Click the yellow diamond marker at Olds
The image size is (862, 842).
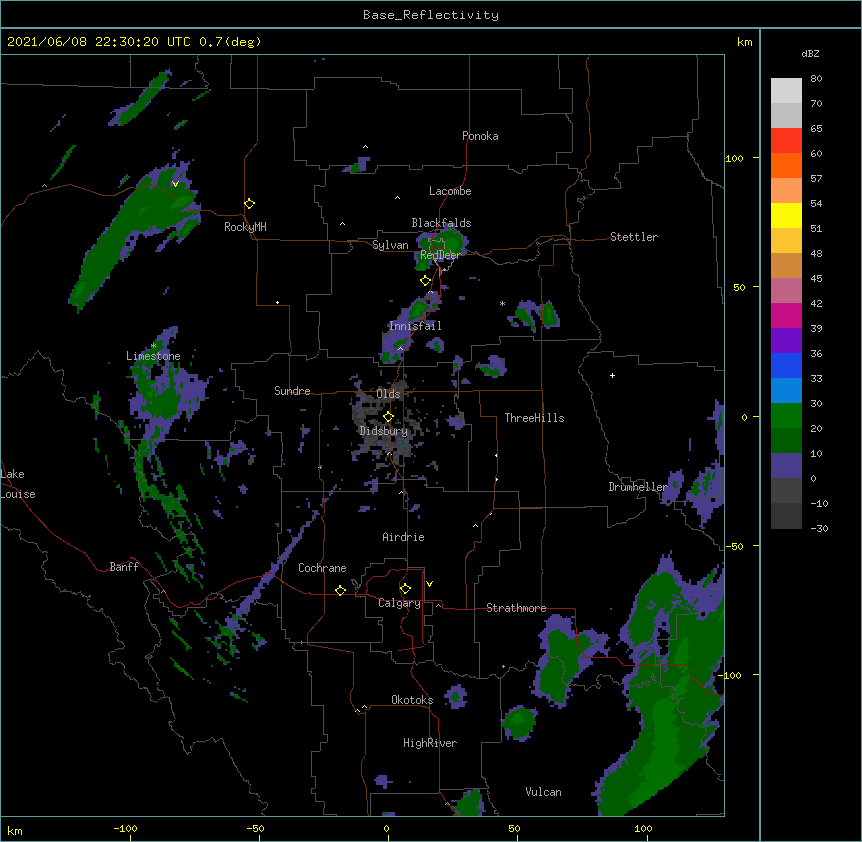(388, 416)
